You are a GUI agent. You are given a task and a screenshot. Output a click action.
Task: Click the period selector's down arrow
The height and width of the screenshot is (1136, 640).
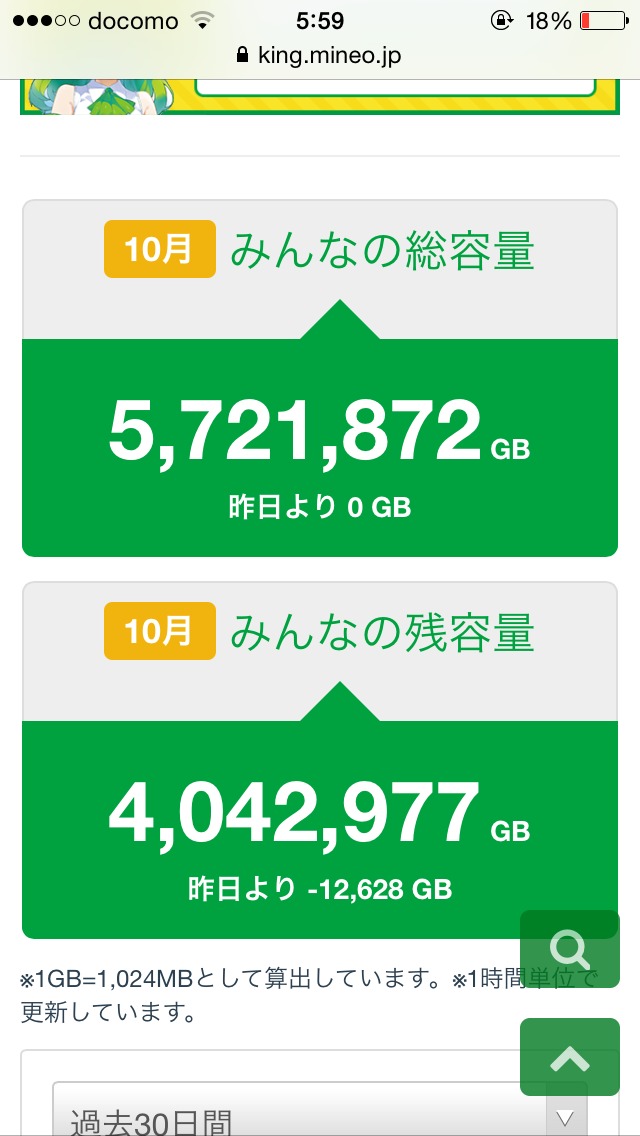[566, 1117]
